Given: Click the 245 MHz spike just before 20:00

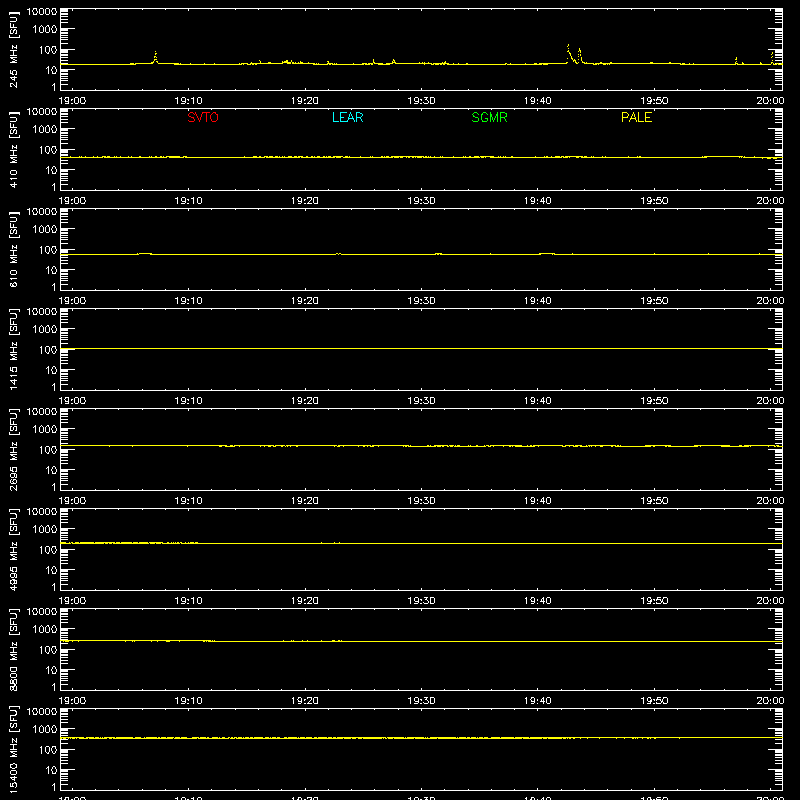Looking at the screenshot, I should 772,57.
